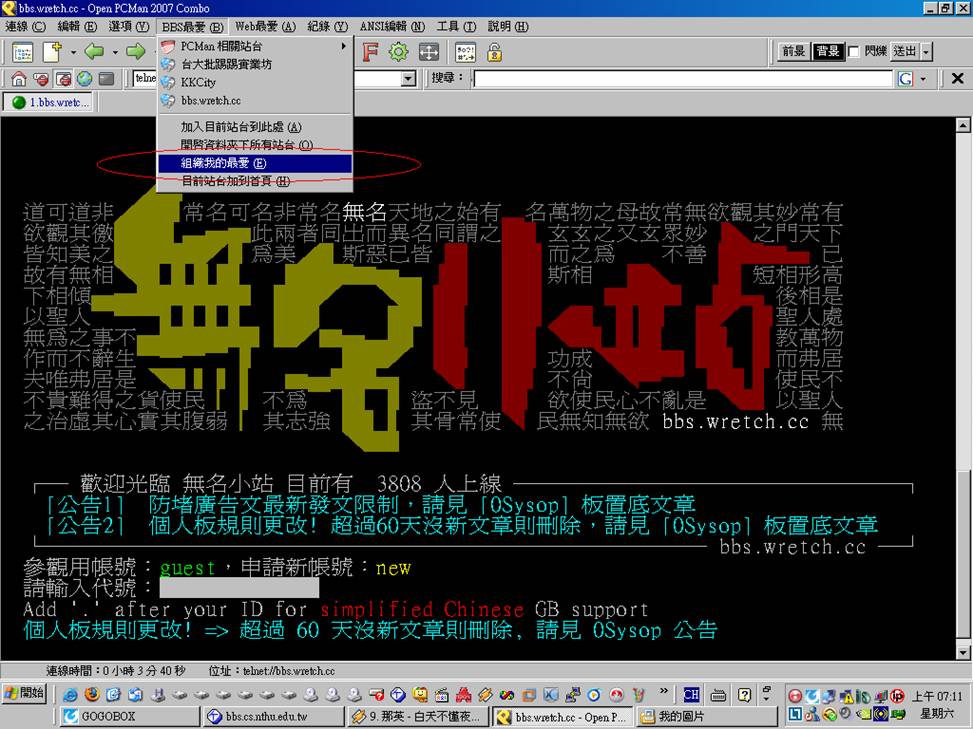This screenshot has height=729, width=973.
Task: Click the Google search engine icon
Action: coord(906,79)
